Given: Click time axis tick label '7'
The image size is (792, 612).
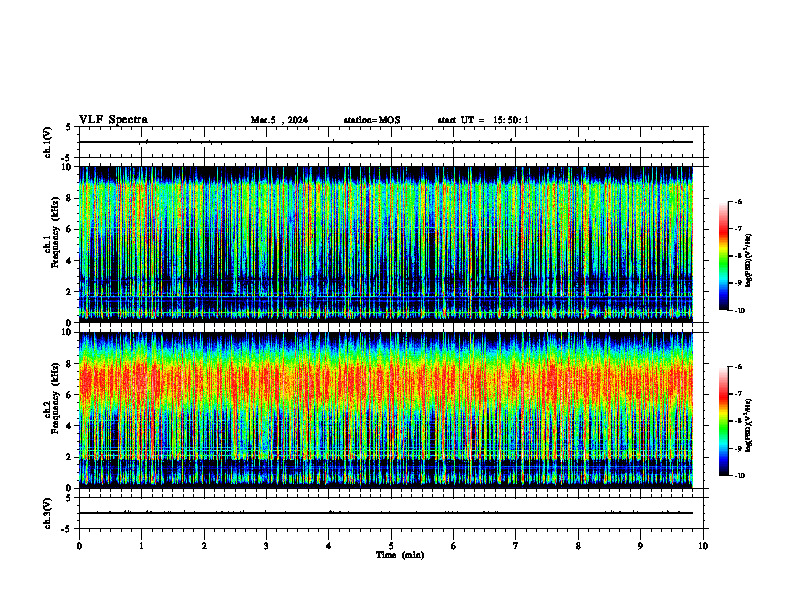Looking at the screenshot, I should tap(516, 546).
